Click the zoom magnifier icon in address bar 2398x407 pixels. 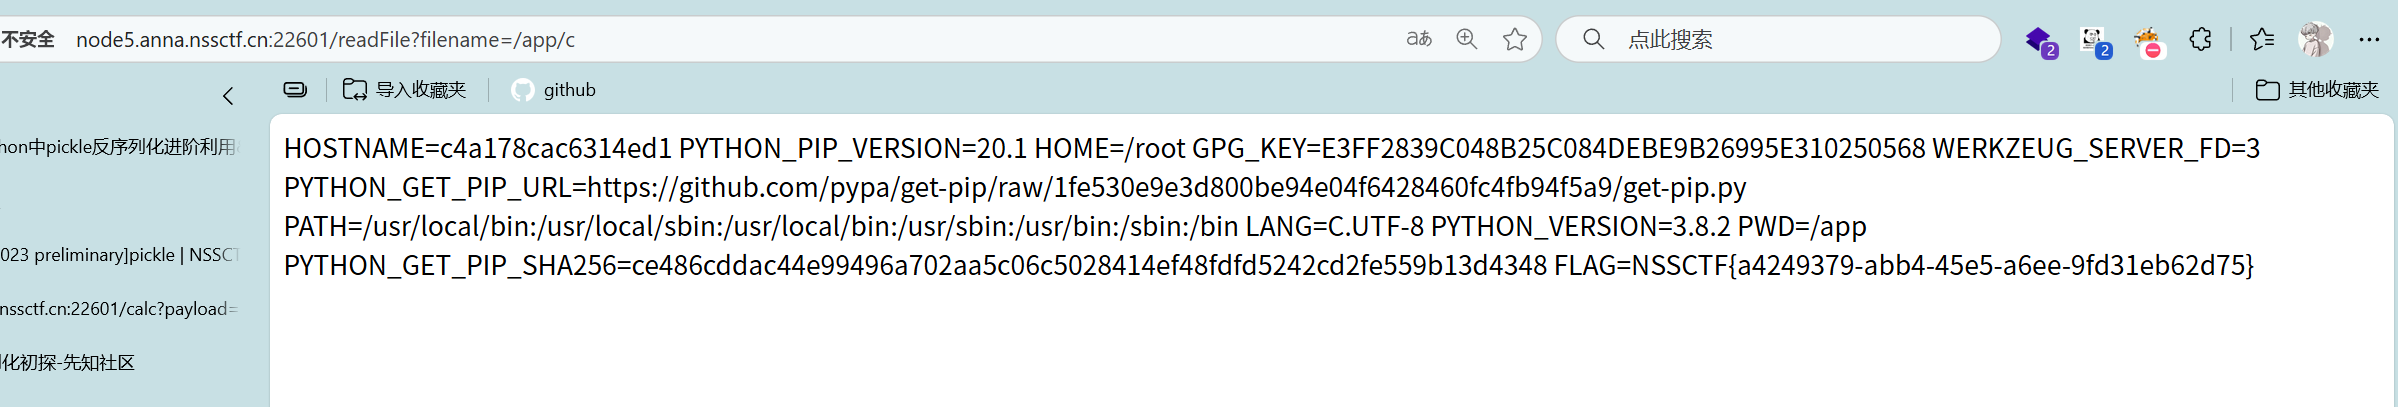tap(1466, 39)
